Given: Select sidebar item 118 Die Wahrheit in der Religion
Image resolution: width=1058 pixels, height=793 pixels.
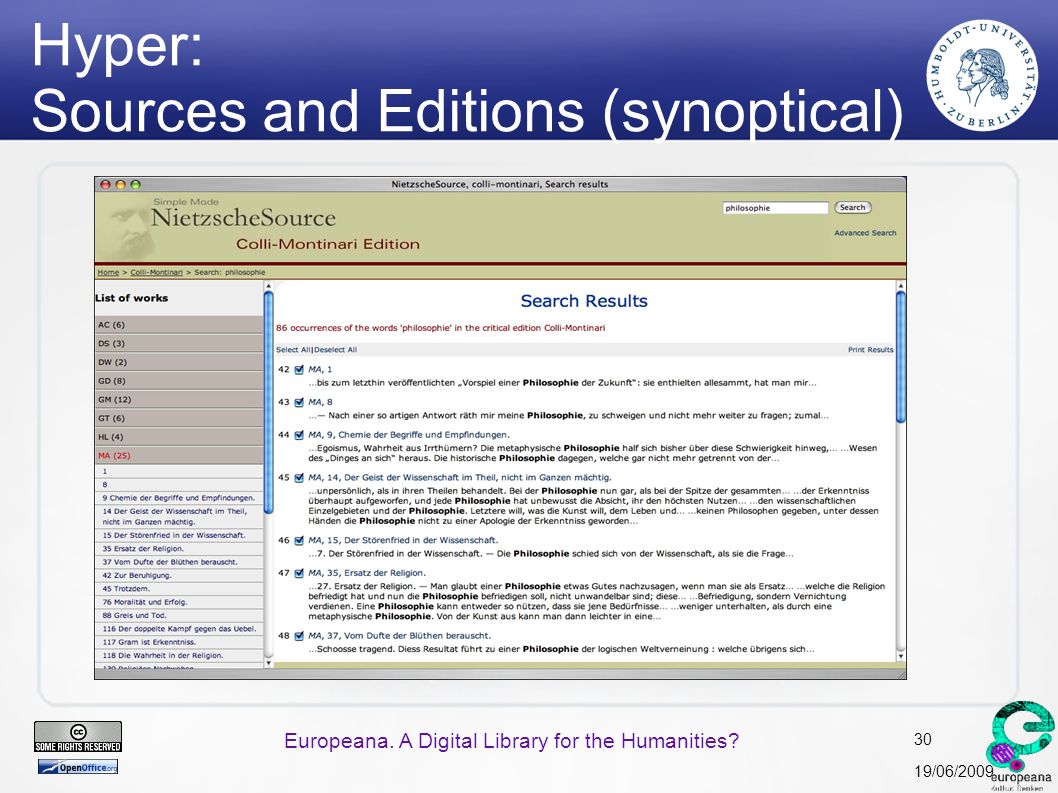Looking at the screenshot, I should [179, 655].
